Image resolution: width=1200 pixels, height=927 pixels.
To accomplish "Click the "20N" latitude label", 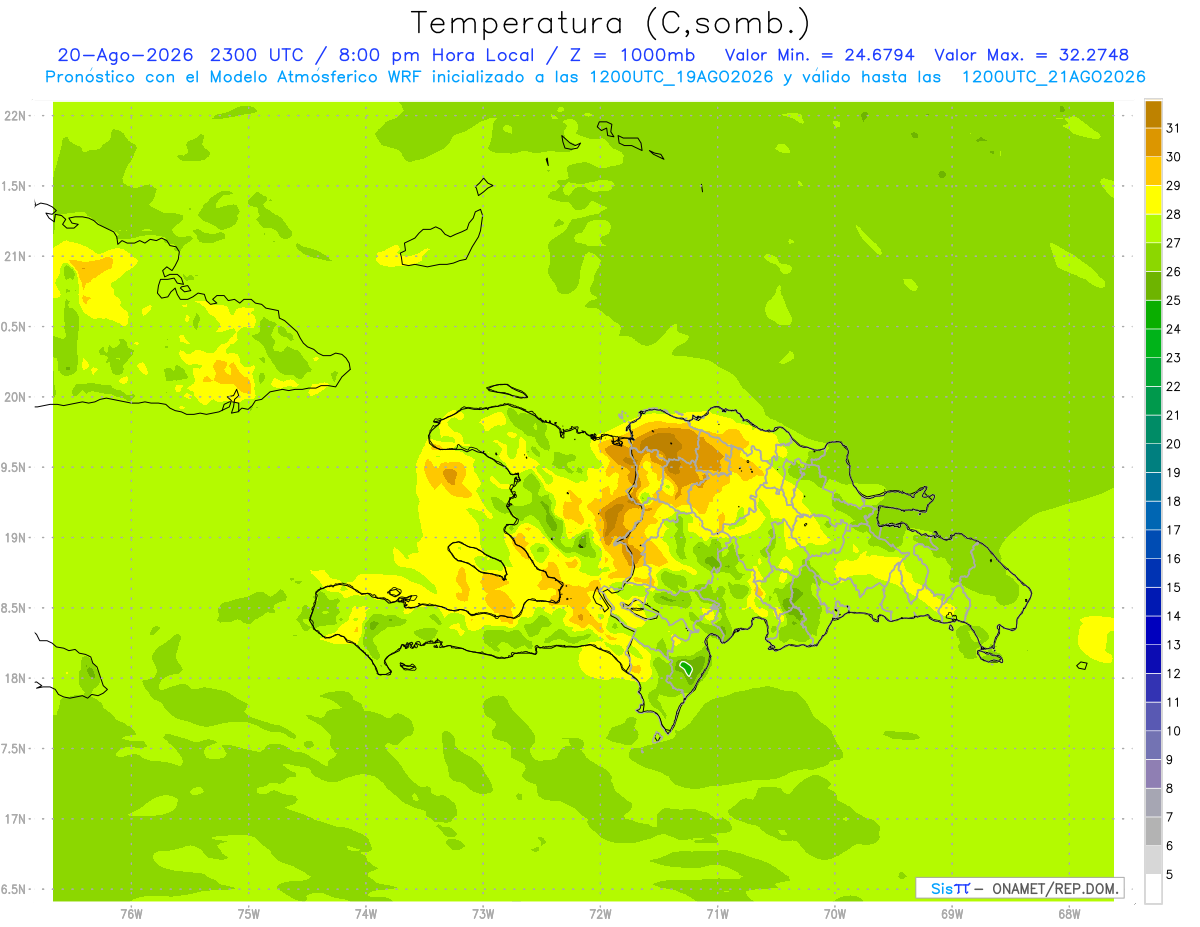I will point(15,397).
